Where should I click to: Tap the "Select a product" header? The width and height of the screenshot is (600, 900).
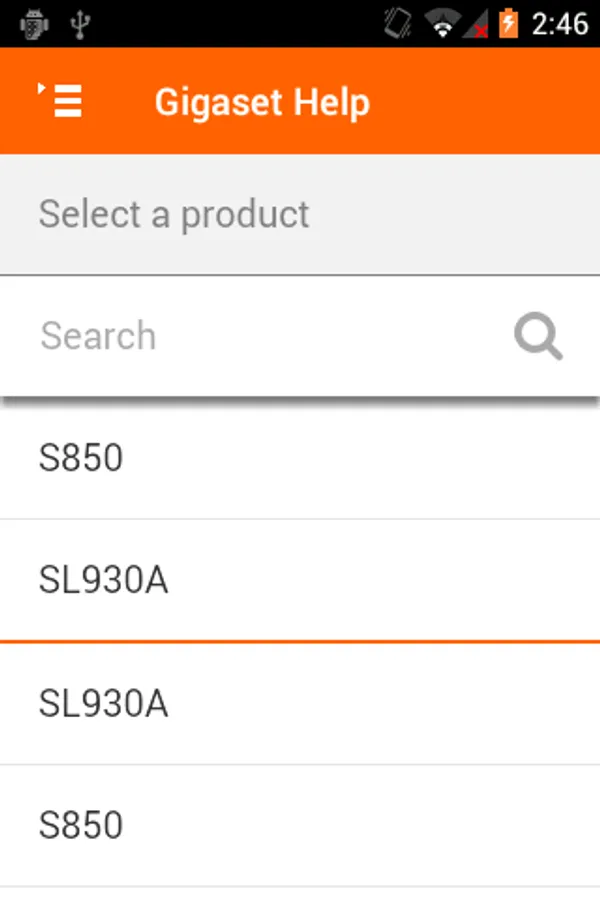click(x=174, y=214)
